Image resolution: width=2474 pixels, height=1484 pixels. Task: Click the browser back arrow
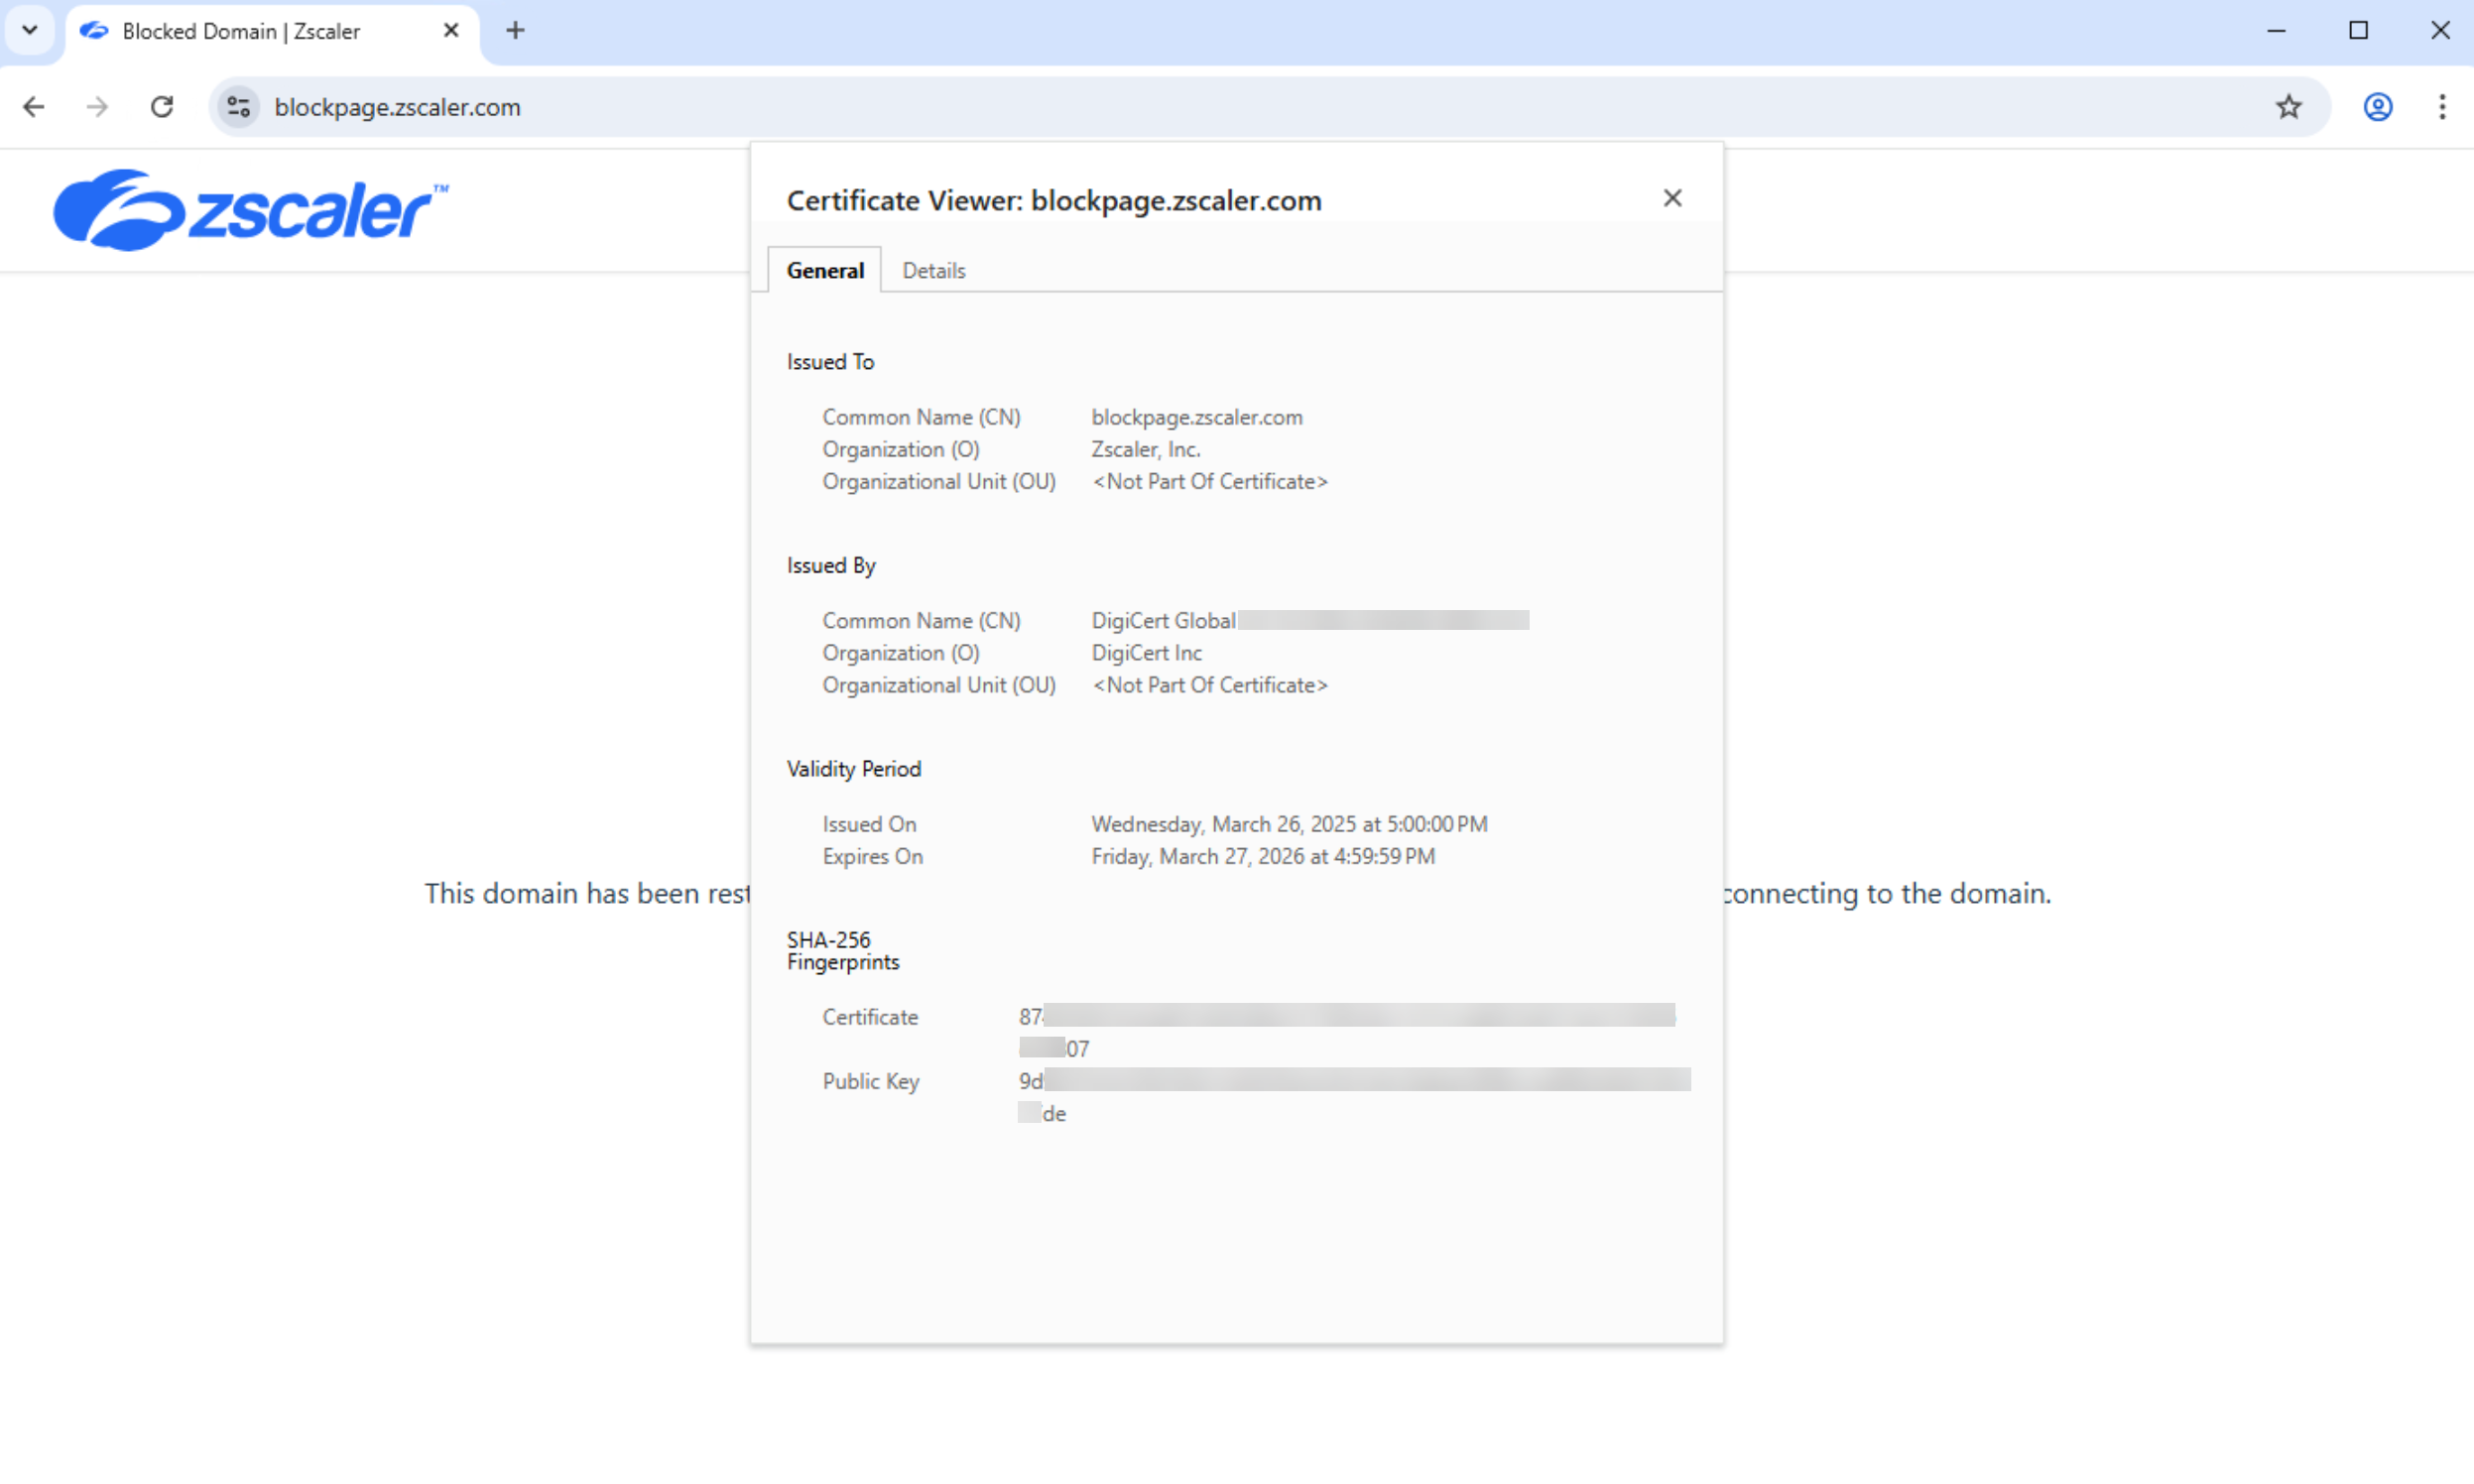(x=34, y=107)
